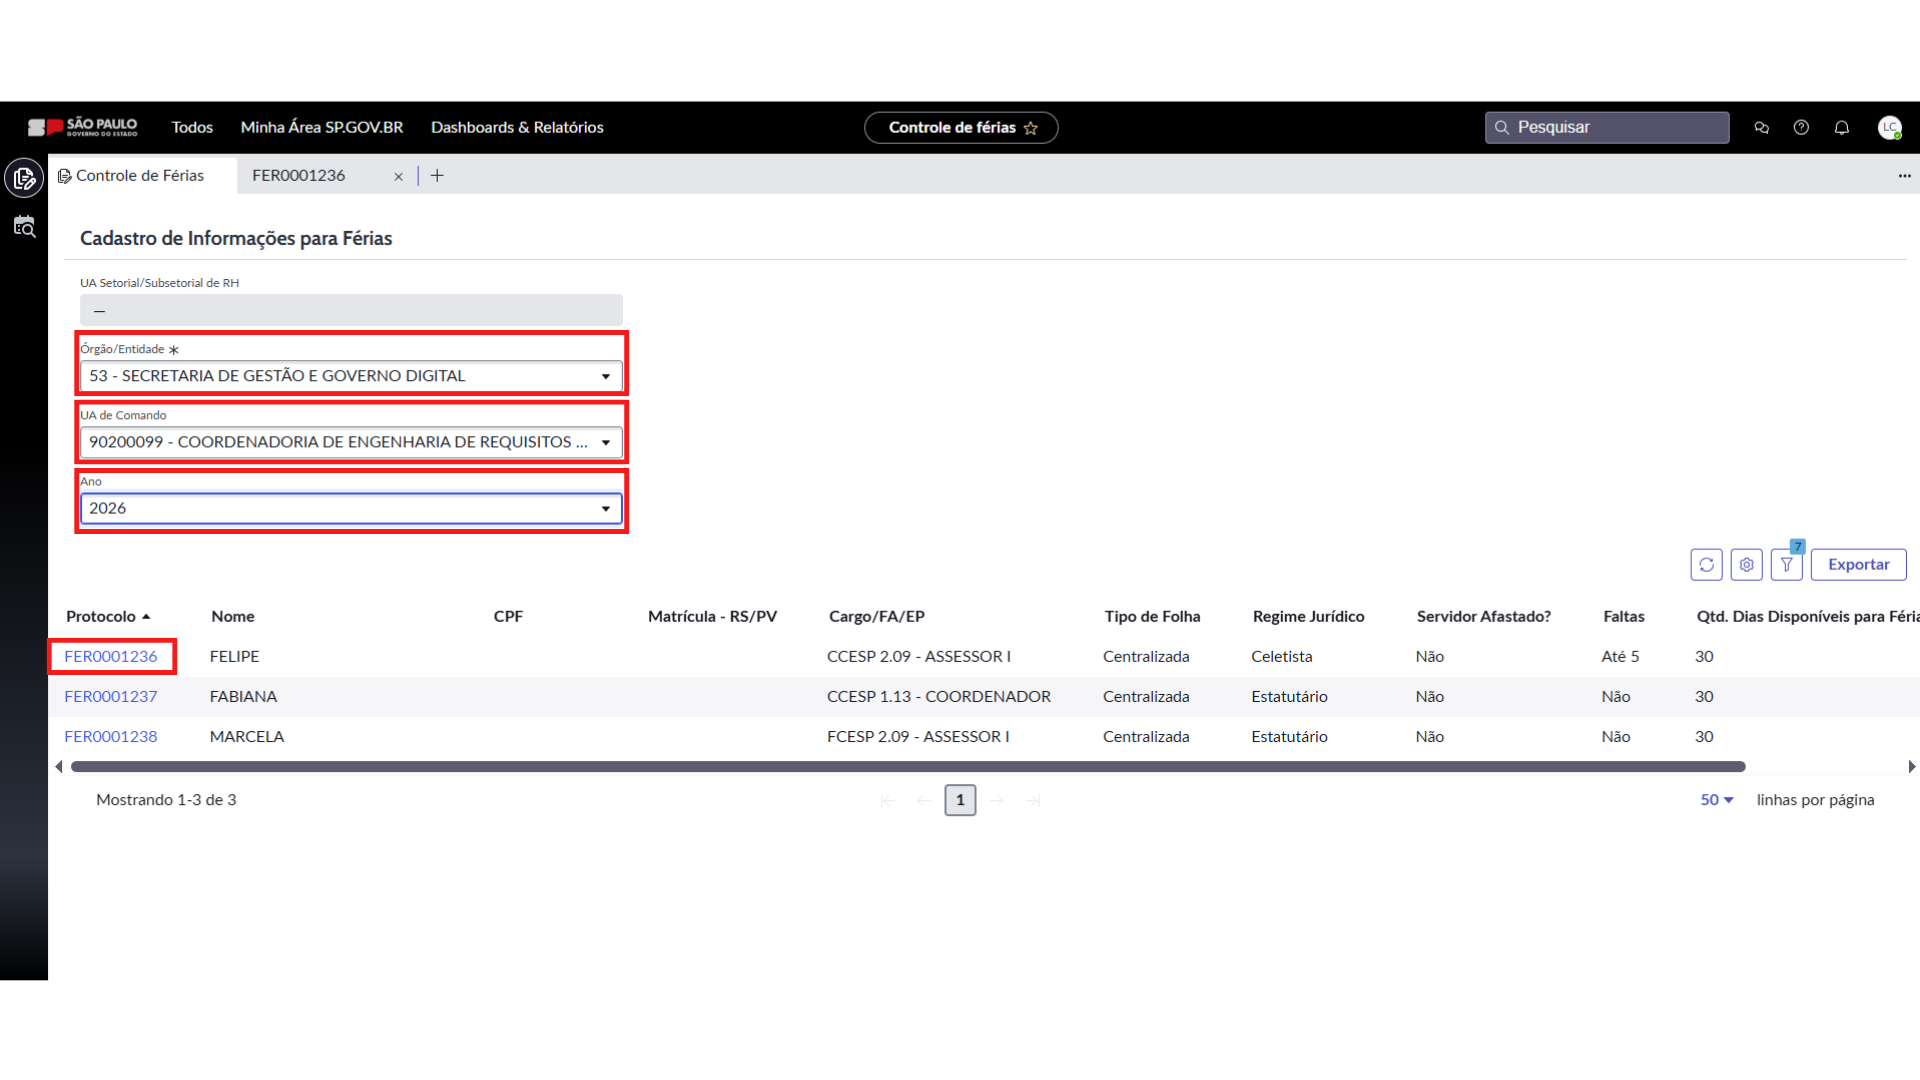This screenshot has height=1080, width=1920.
Task: Click the horizontal table scrollbar
Action: coord(908,767)
